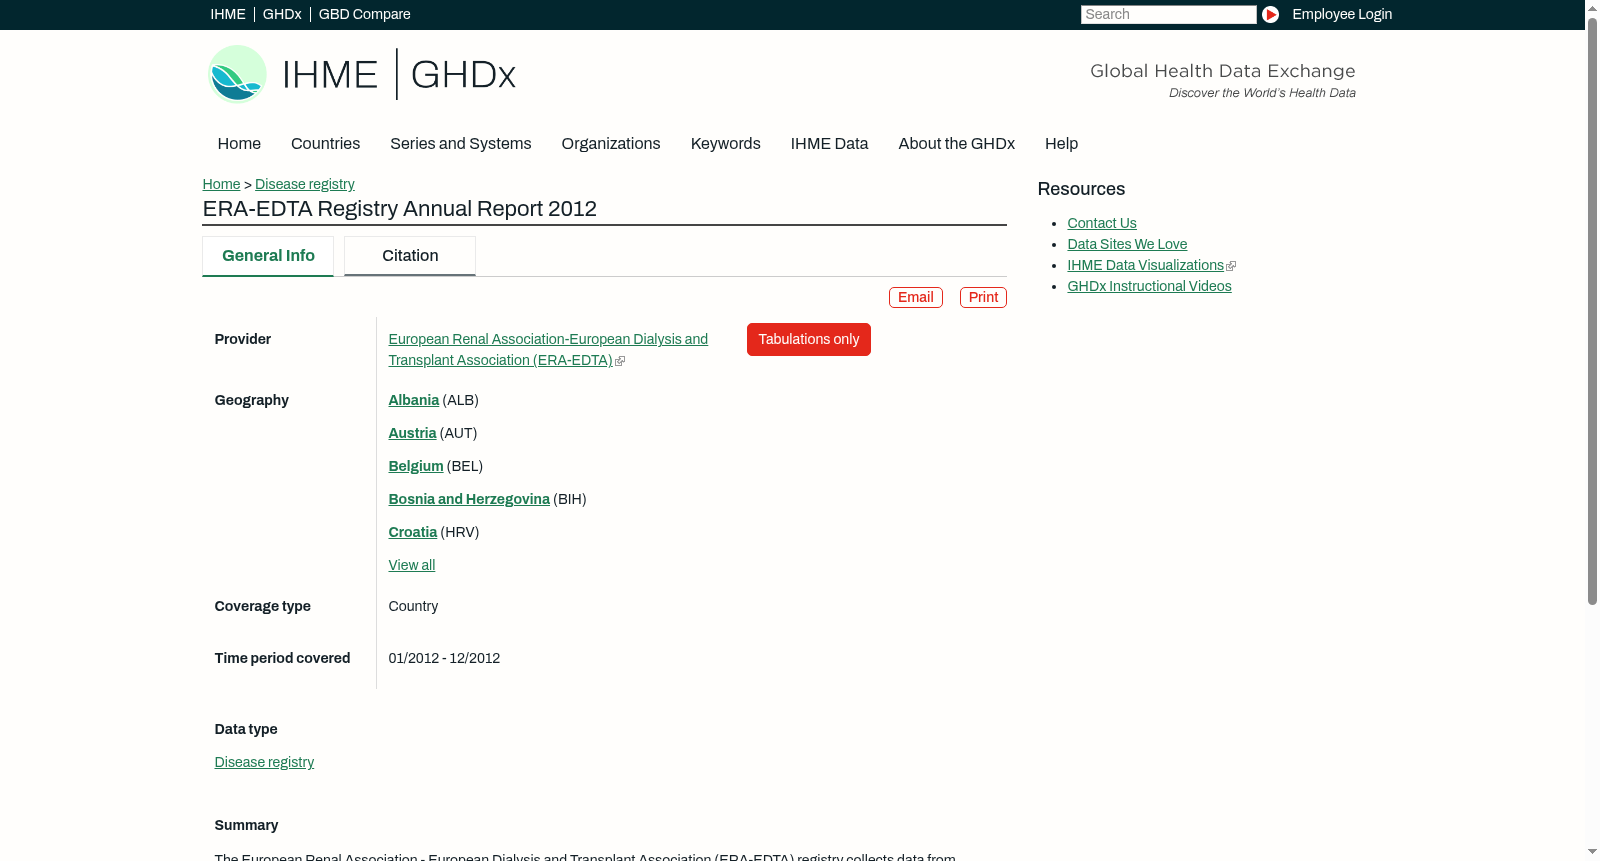Open Croatia geography link
Image resolution: width=1600 pixels, height=861 pixels.
413,532
